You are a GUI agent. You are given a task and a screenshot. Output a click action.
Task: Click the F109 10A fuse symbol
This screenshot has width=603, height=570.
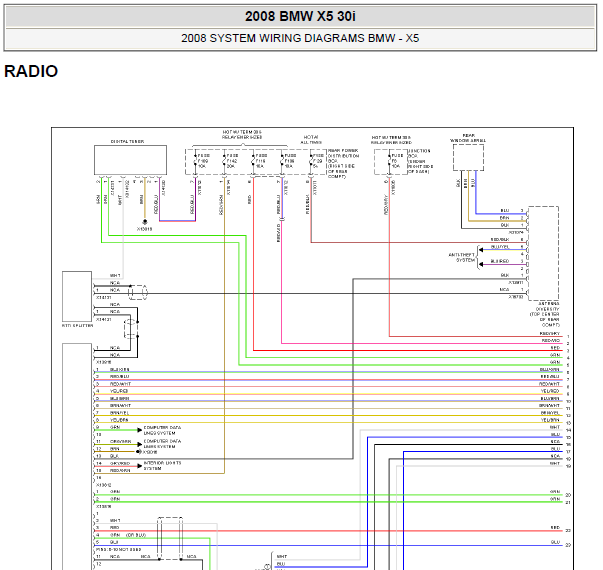[x=195, y=161]
